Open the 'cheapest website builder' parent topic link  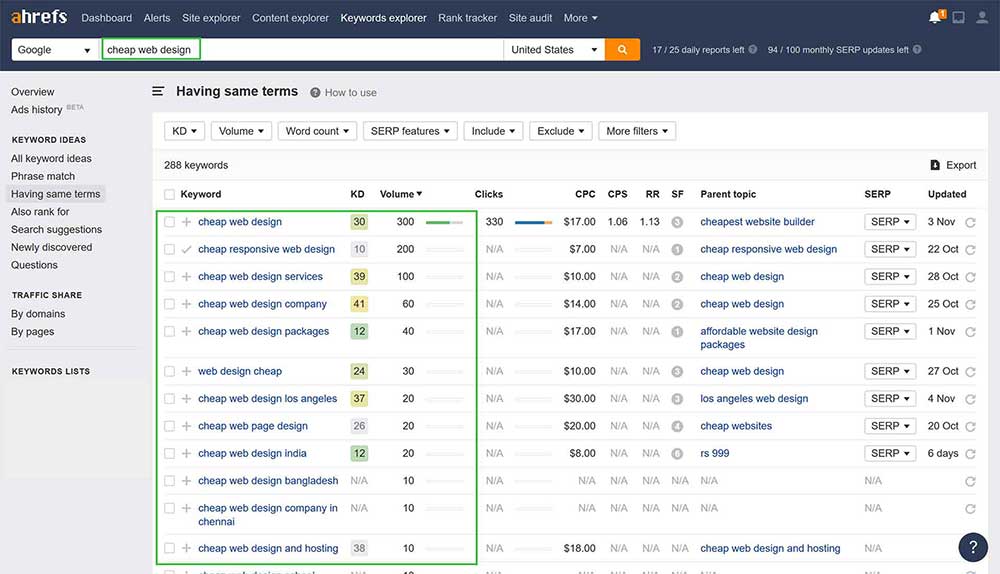757,222
